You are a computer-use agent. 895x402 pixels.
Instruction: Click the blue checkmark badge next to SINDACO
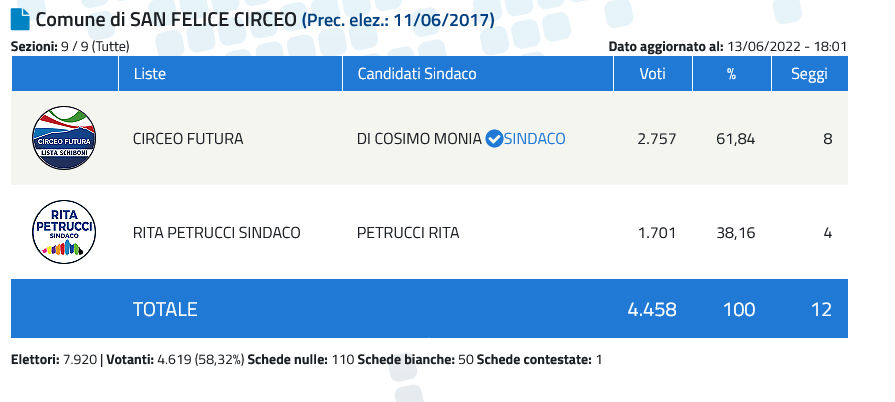coord(494,139)
